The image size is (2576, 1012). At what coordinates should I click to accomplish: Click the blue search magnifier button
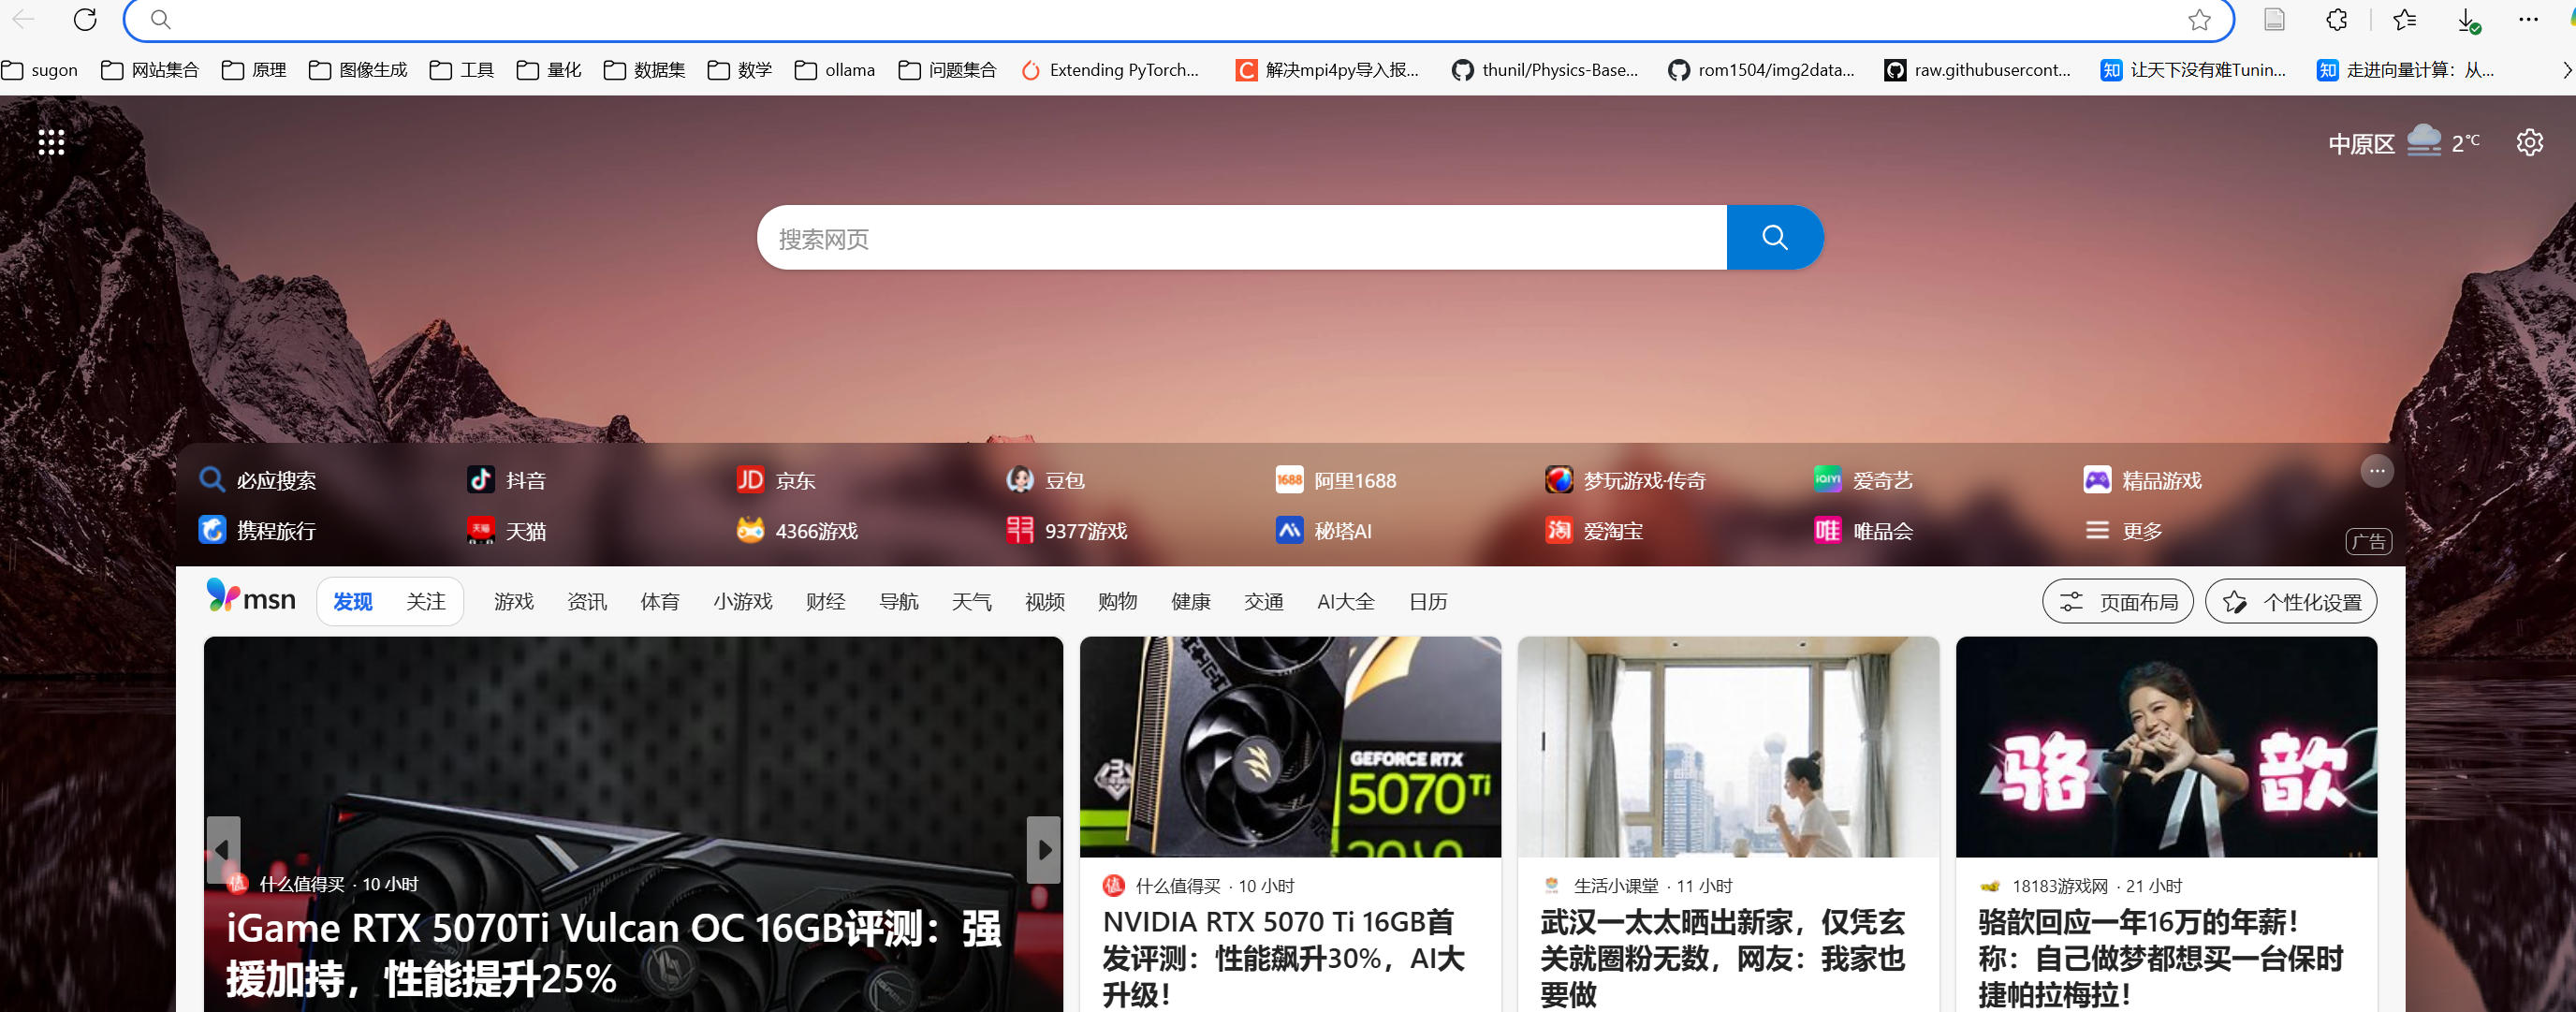click(x=1774, y=238)
